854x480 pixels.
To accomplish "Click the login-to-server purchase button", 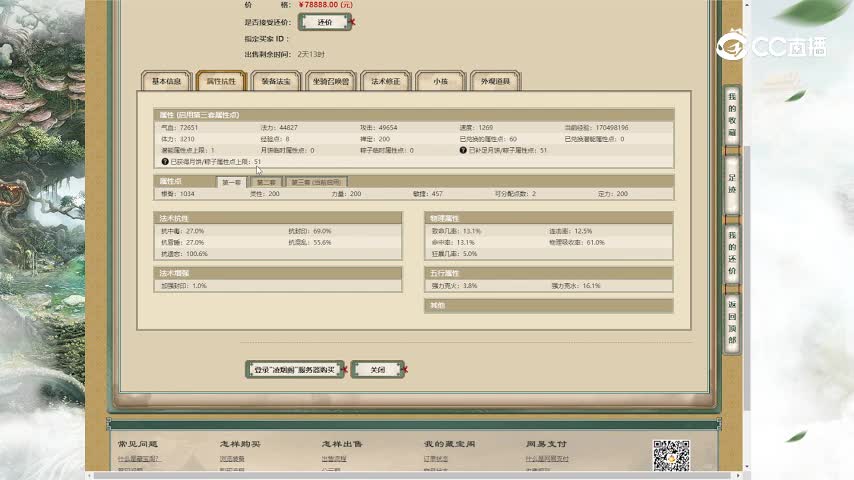I will 294,369.
